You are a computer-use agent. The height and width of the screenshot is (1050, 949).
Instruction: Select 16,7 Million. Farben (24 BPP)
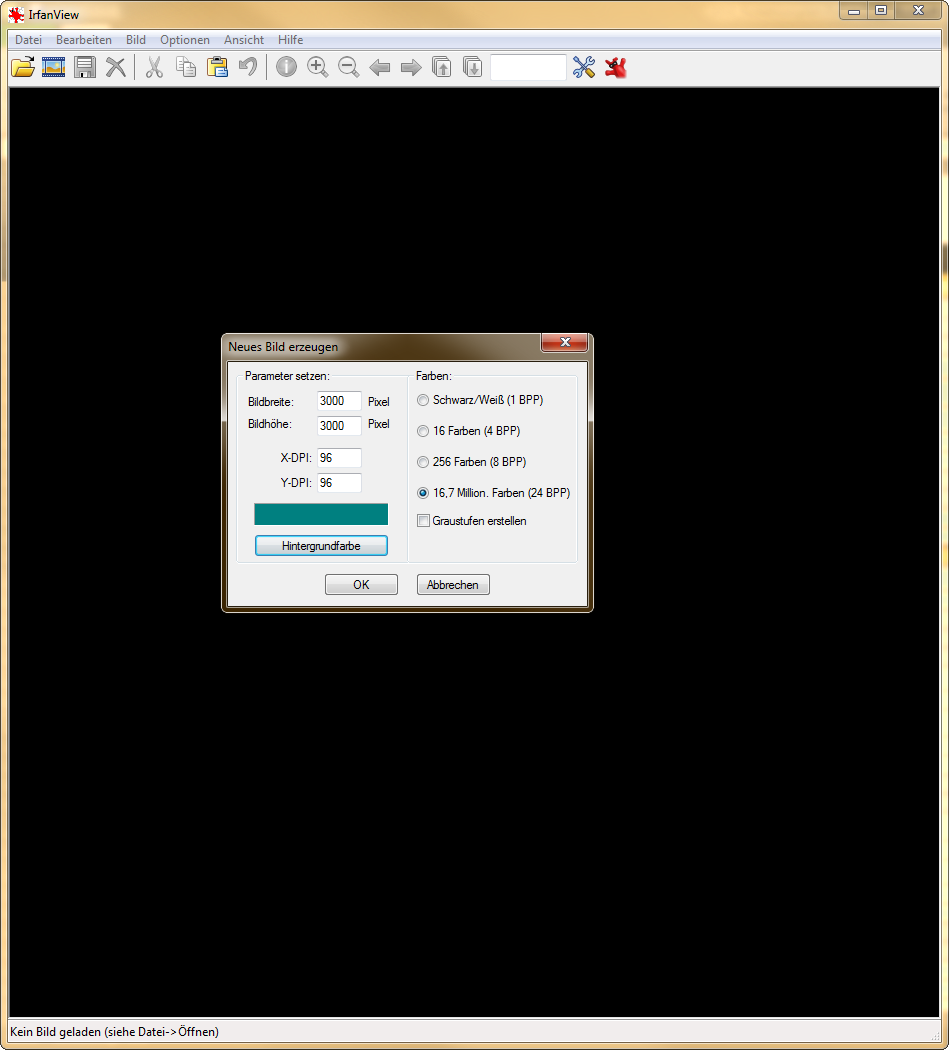[x=494, y=493]
